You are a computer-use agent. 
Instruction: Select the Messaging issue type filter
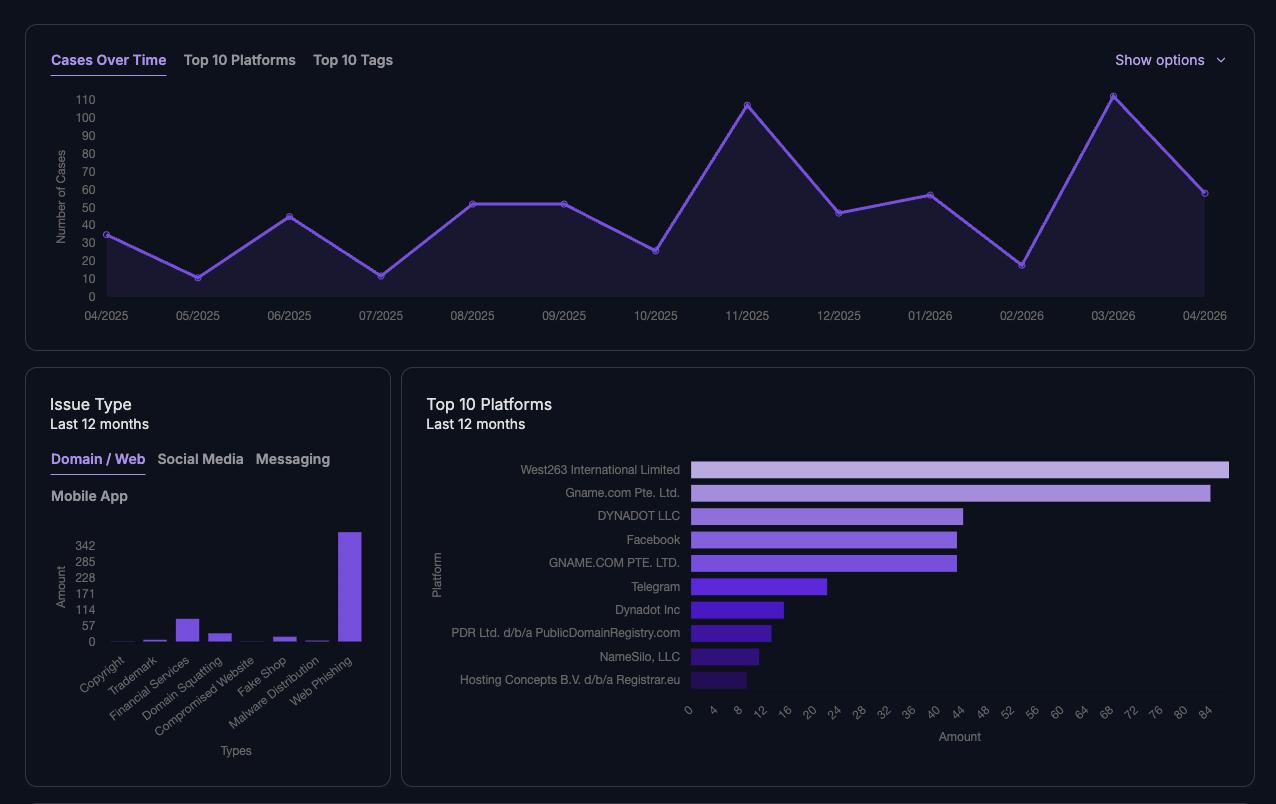[x=292, y=459]
